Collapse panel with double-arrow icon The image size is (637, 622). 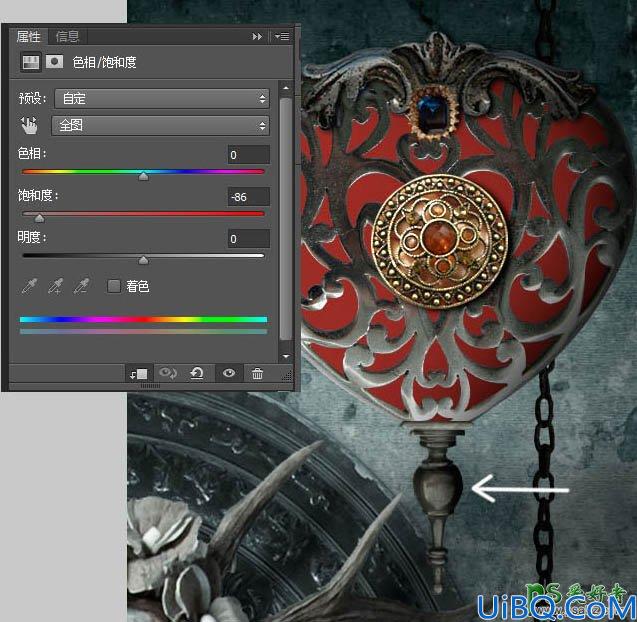(257, 37)
